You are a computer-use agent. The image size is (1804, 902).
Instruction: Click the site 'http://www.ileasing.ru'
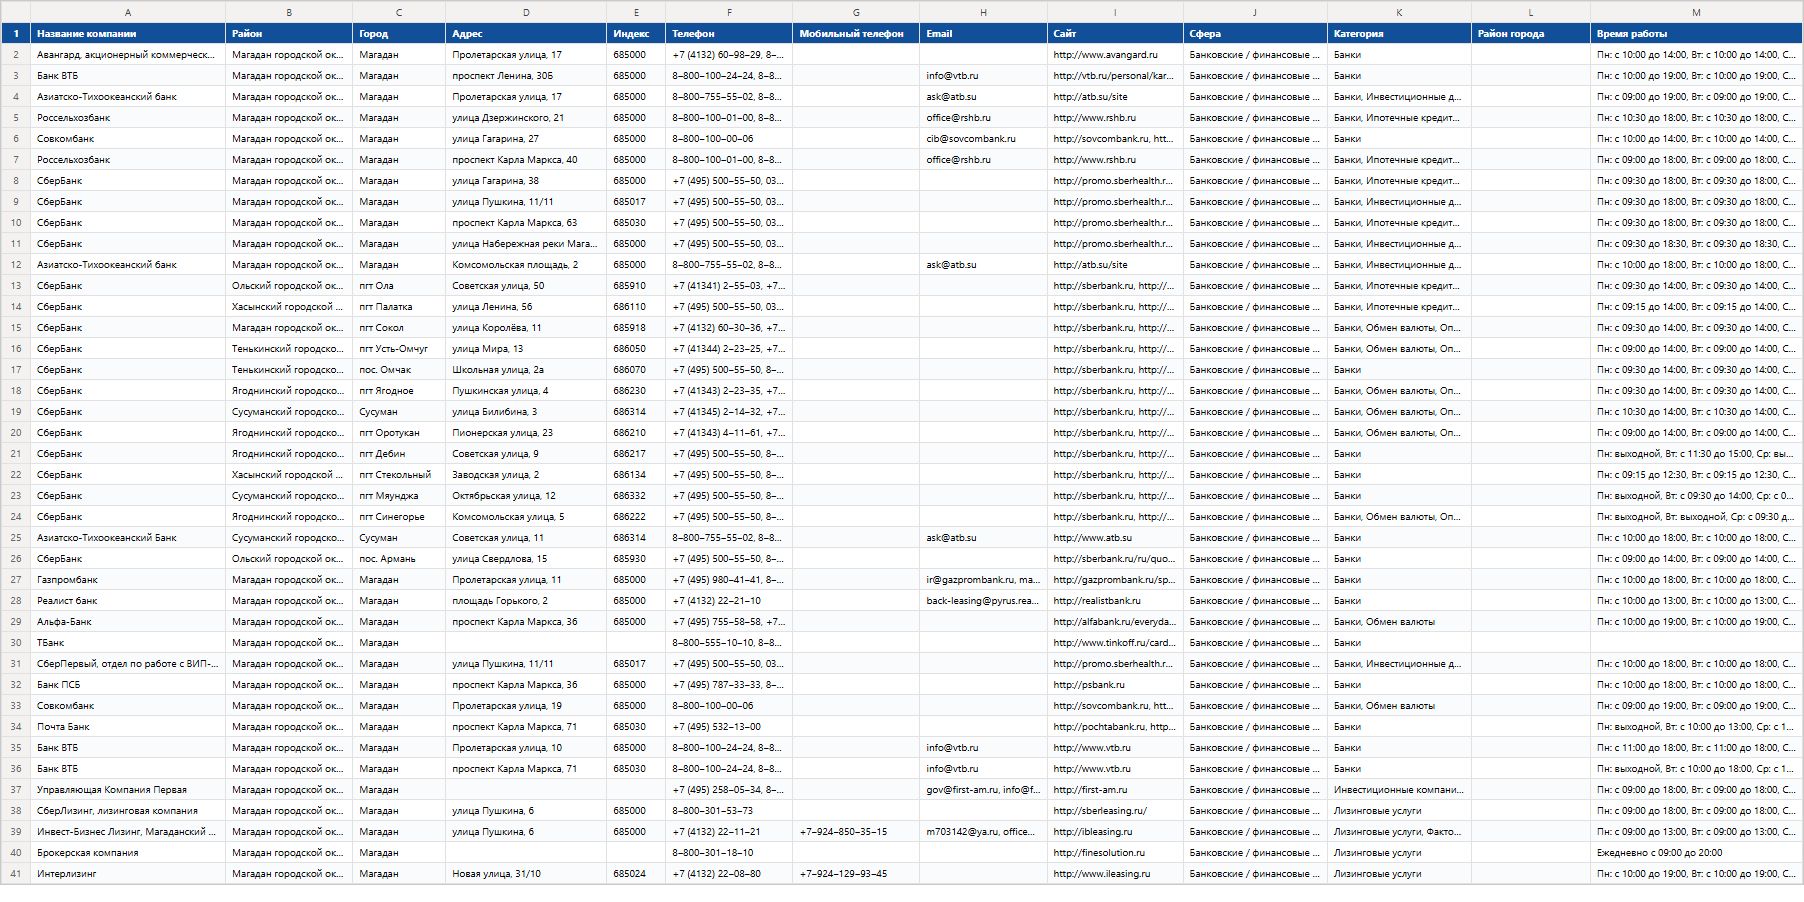(1115, 873)
